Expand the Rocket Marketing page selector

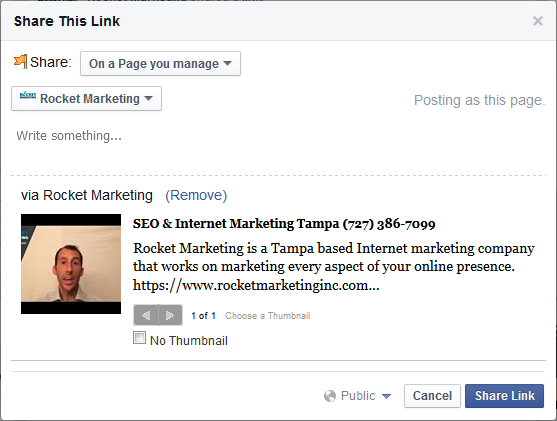click(86, 98)
